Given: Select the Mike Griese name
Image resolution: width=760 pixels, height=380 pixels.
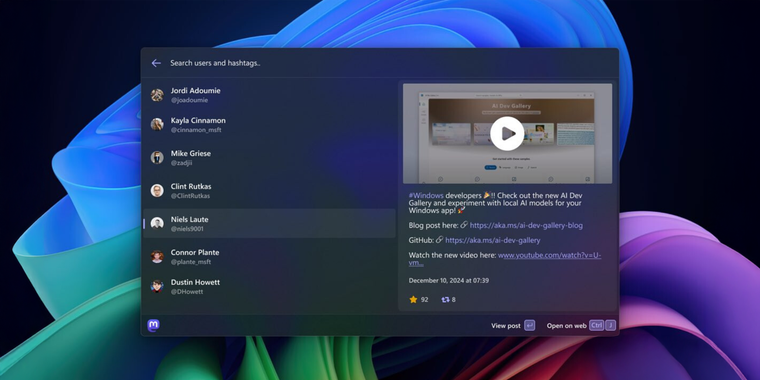Looking at the screenshot, I should [190, 154].
